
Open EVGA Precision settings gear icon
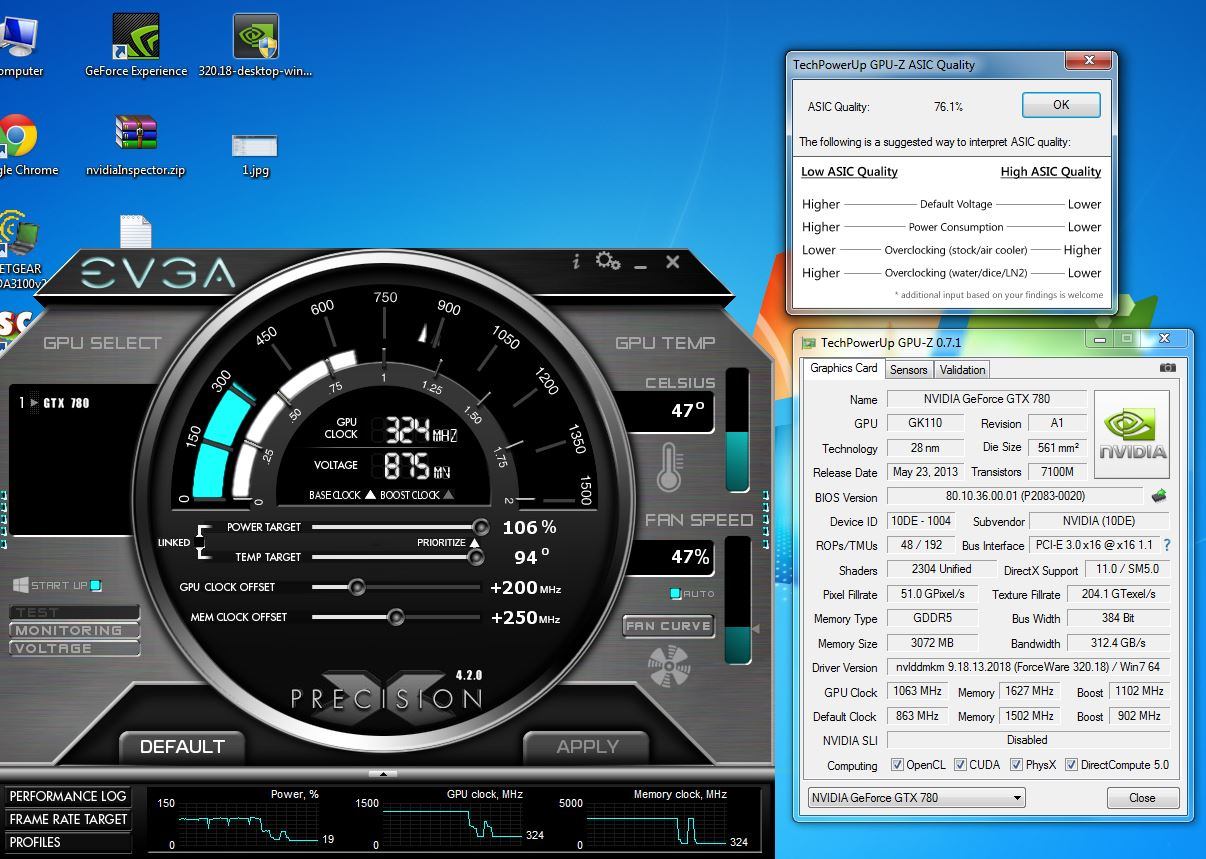click(607, 261)
